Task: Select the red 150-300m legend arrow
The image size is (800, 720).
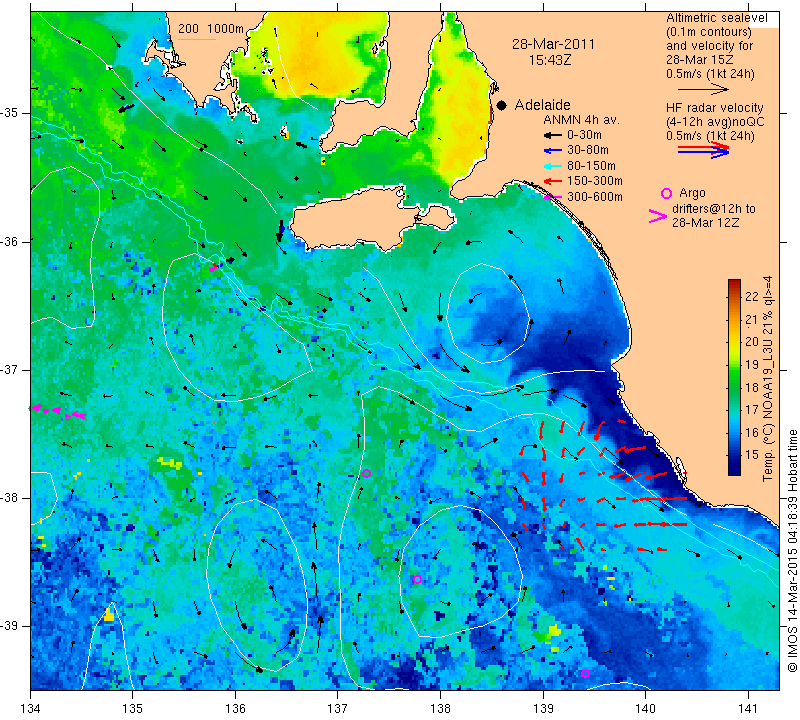Action: click(552, 181)
